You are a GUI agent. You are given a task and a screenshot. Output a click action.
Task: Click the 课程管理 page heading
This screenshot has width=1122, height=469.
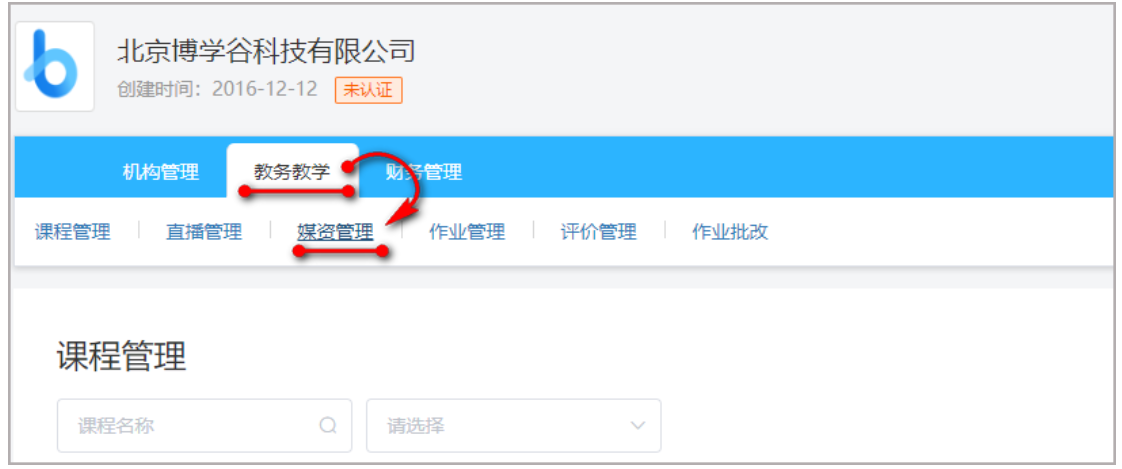click(122, 356)
